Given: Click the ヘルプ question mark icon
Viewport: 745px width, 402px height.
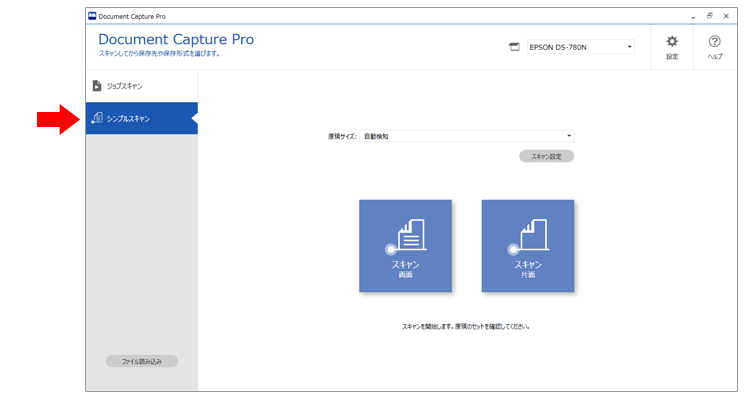Looking at the screenshot, I should [714, 42].
